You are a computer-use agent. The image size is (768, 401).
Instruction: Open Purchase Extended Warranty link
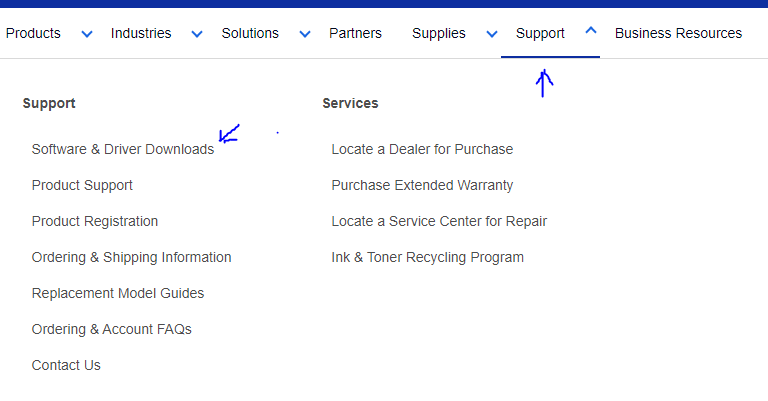[422, 185]
